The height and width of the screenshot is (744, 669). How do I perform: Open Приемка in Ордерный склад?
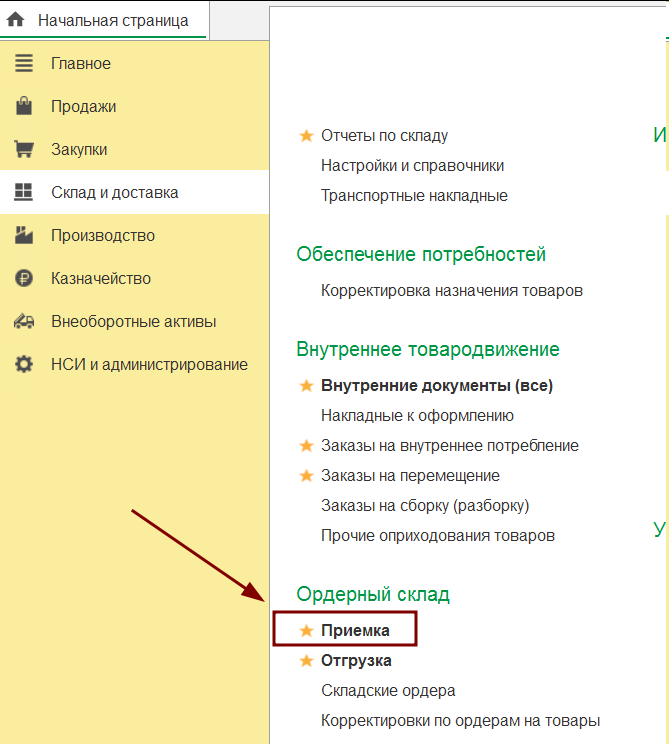point(355,631)
